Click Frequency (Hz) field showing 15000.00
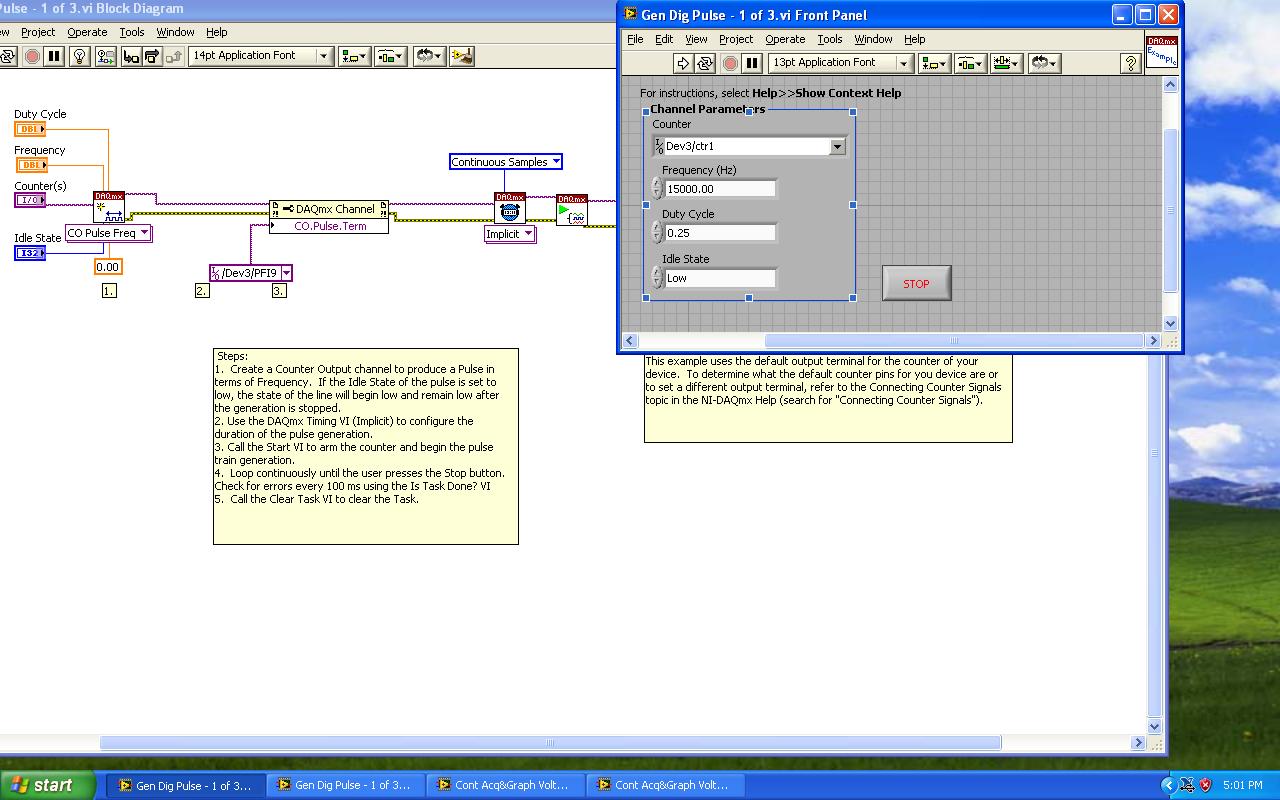 [x=720, y=189]
